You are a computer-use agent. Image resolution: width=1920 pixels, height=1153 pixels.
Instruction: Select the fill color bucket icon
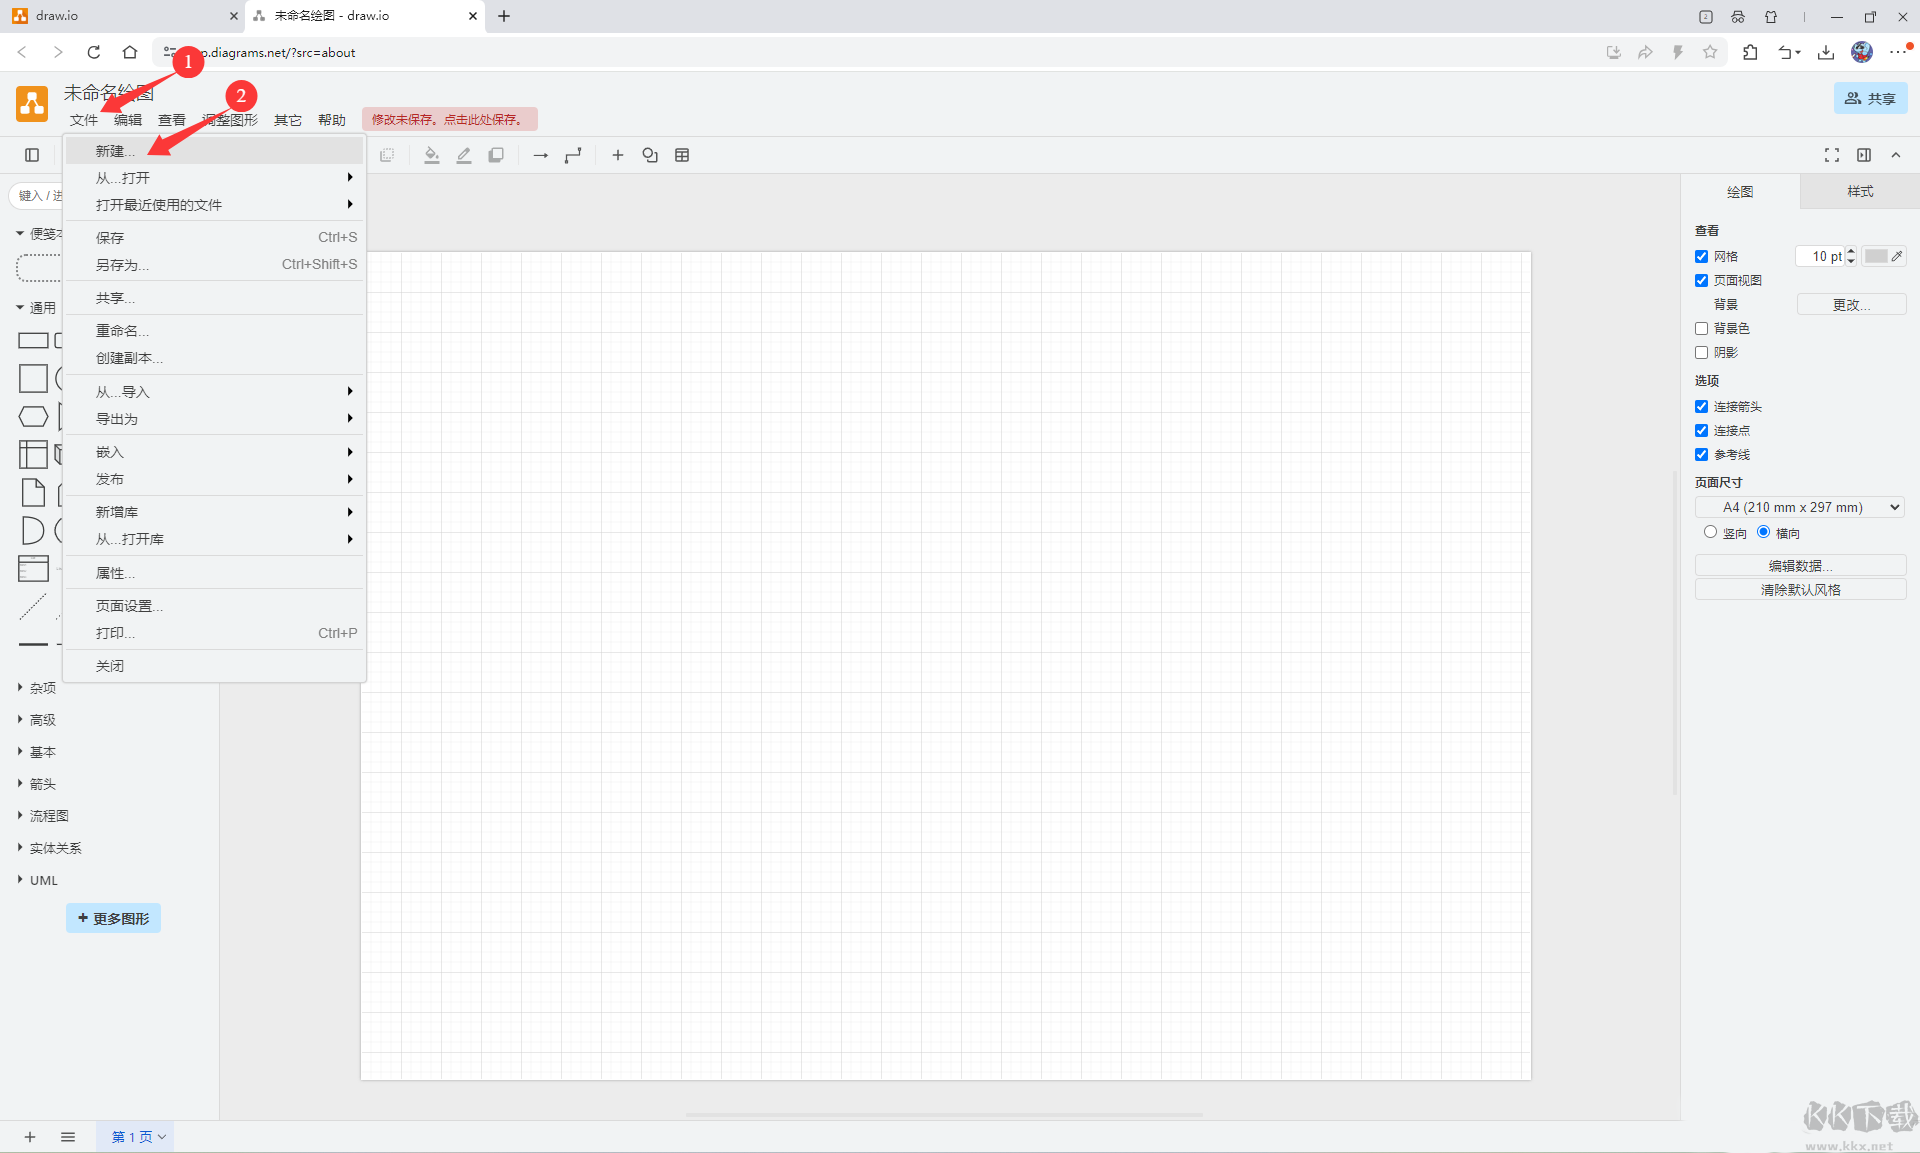[432, 155]
